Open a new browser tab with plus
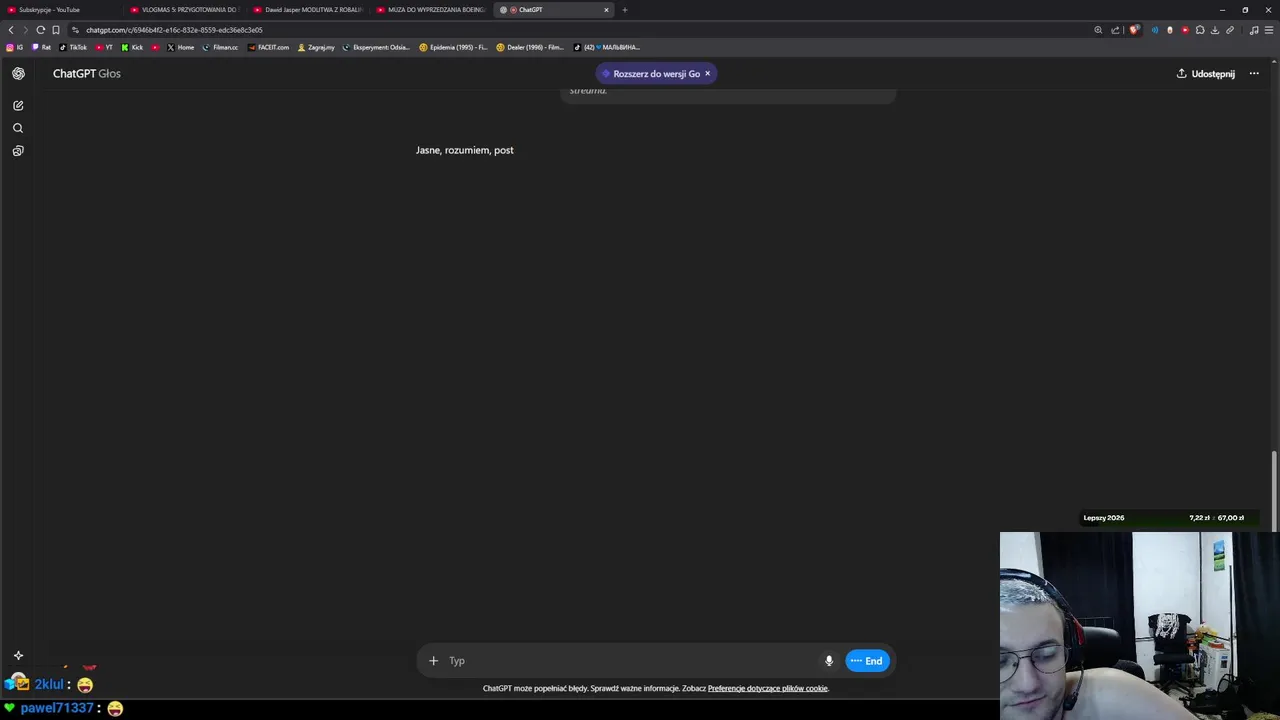The height and width of the screenshot is (720, 1280). click(x=625, y=10)
